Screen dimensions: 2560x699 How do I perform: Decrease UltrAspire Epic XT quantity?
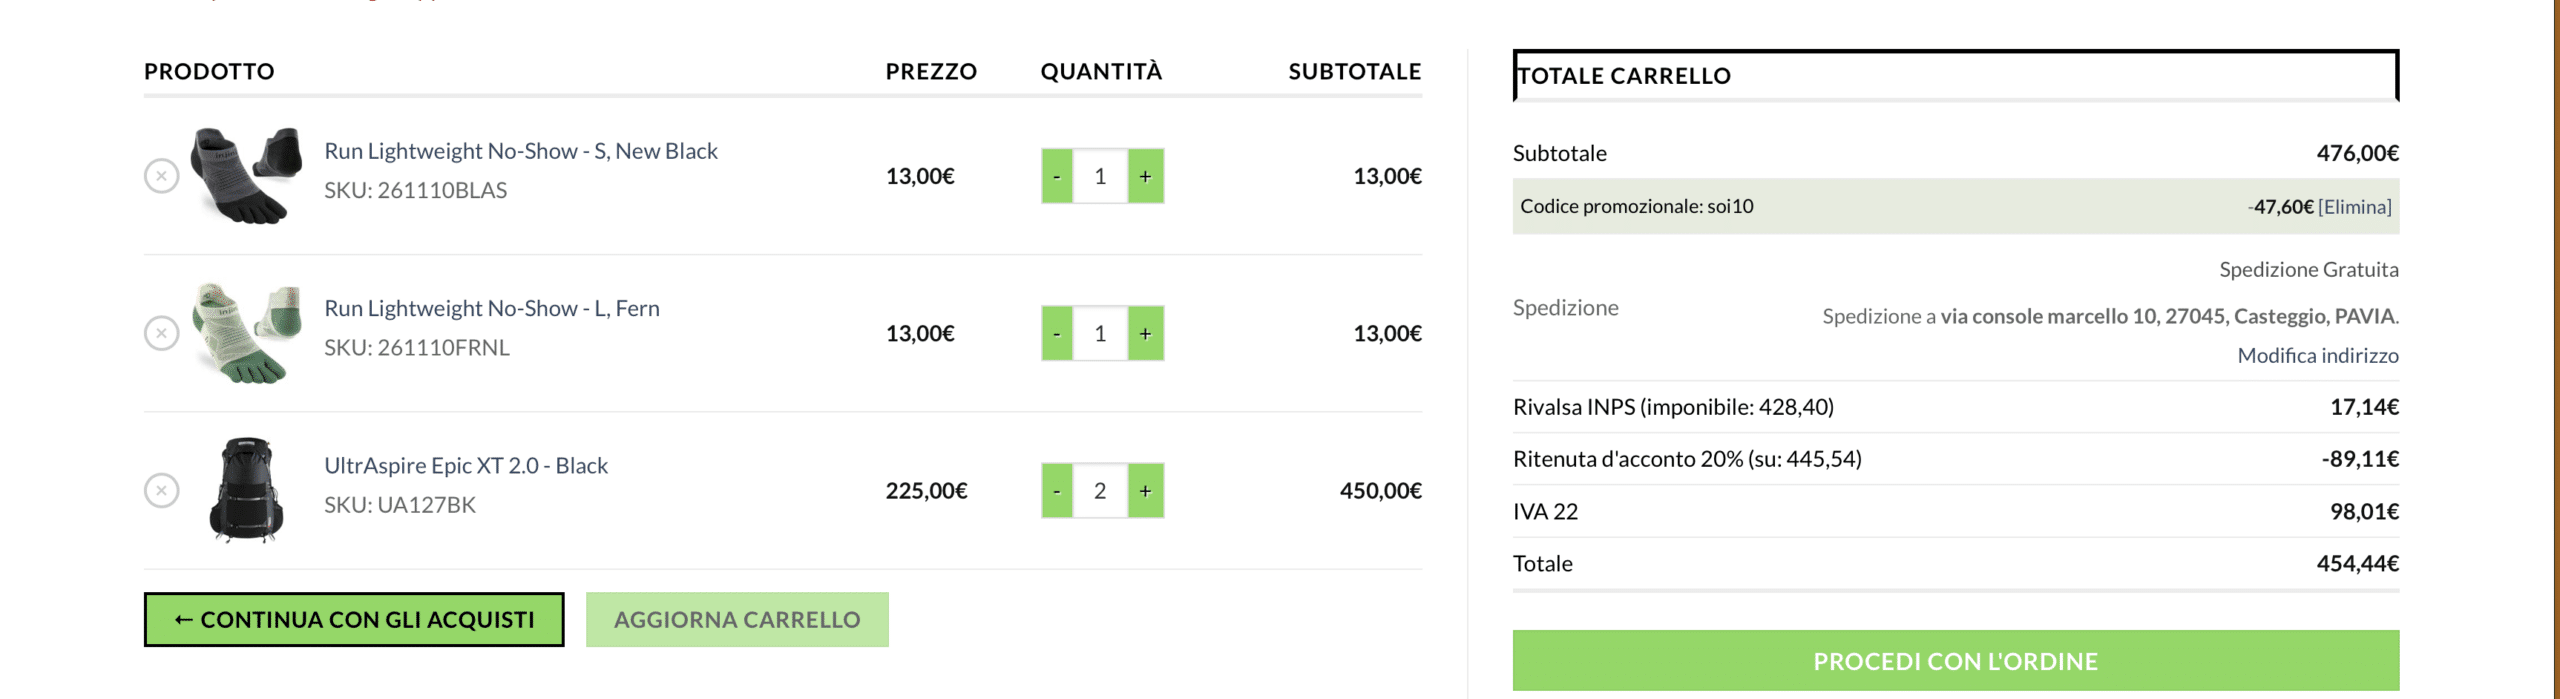pyautogui.click(x=1057, y=490)
